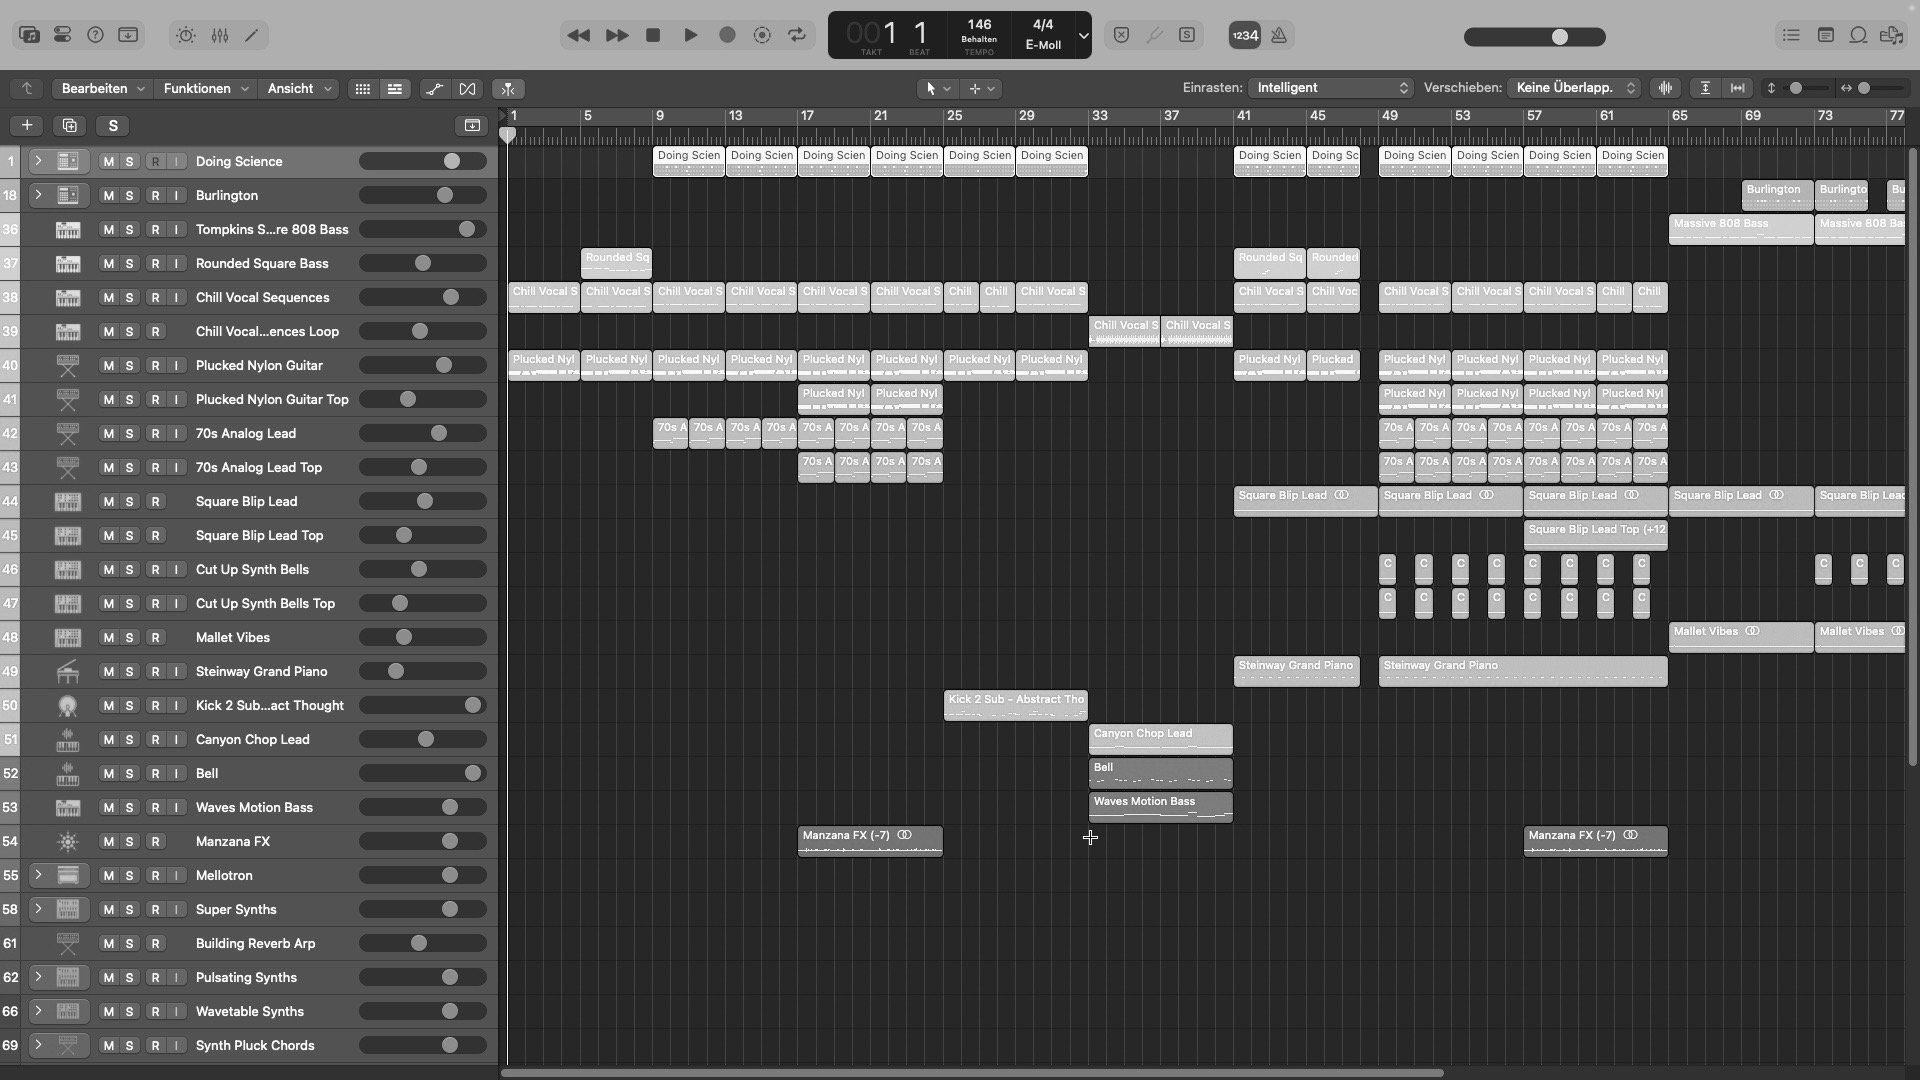The image size is (1920, 1080).
Task: Click the Record button in transport
Action: click(727, 35)
